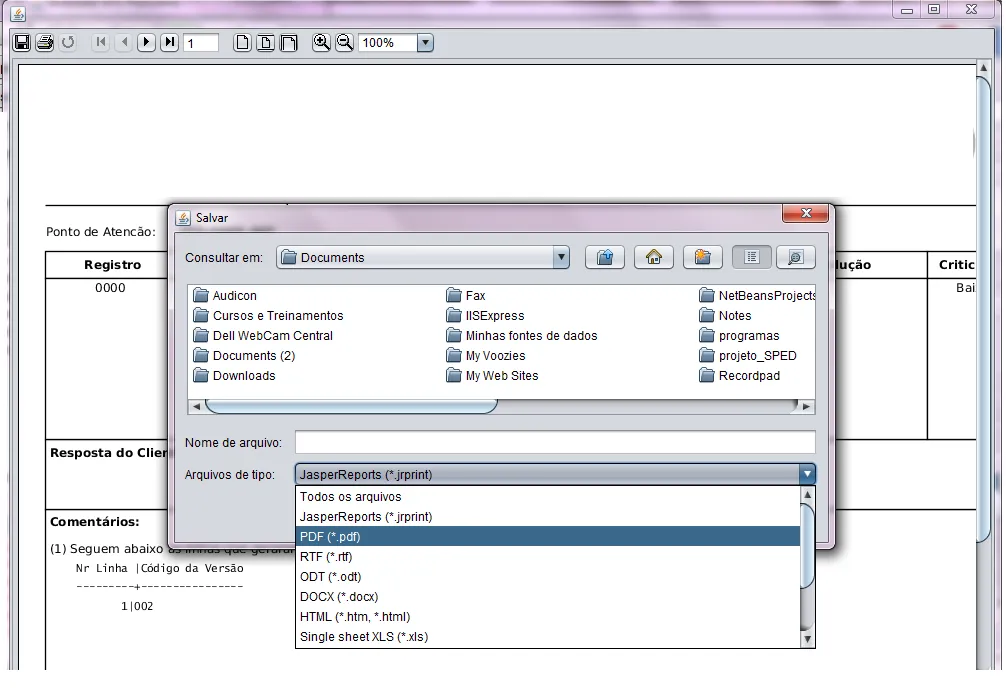The height and width of the screenshot is (688, 1006).
Task: Print the report via printer icon
Action: tap(45, 42)
